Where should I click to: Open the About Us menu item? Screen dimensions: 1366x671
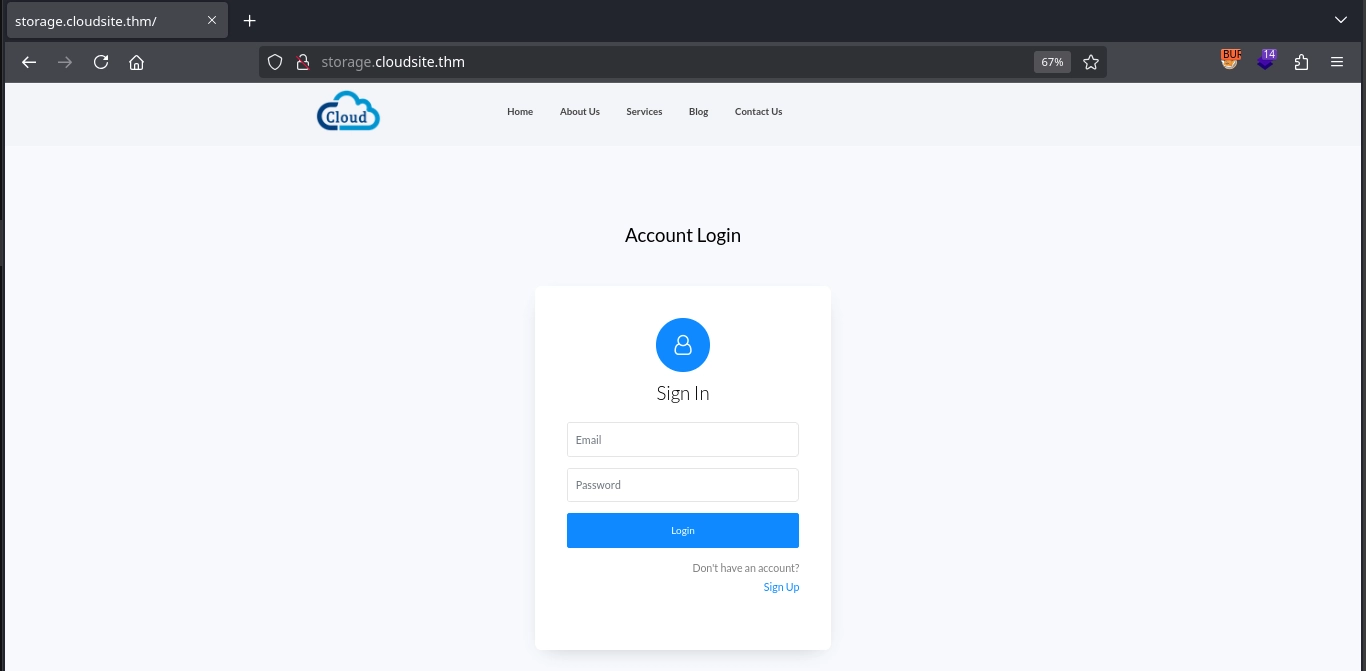click(580, 112)
